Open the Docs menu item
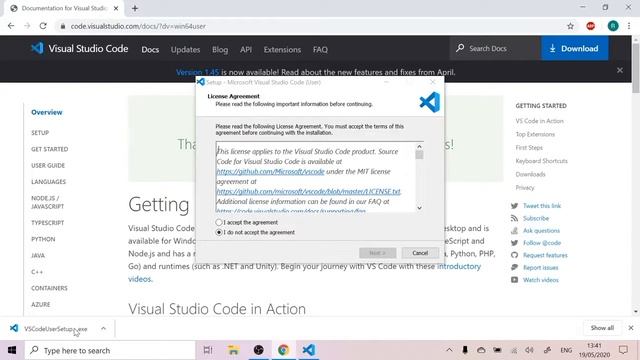Image resolution: width=640 pixels, height=360 pixels. 150,49
